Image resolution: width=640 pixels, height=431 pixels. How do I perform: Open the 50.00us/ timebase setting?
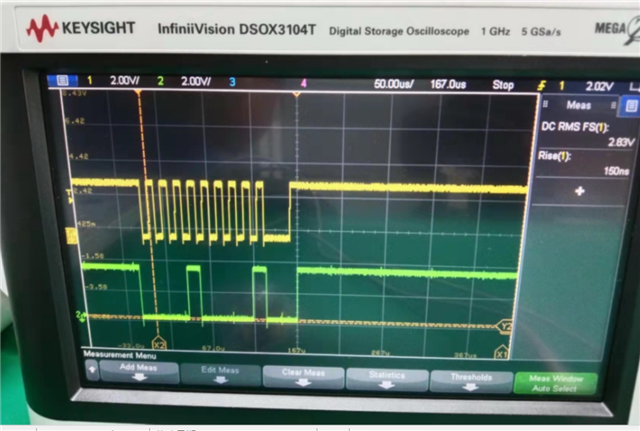tap(393, 84)
